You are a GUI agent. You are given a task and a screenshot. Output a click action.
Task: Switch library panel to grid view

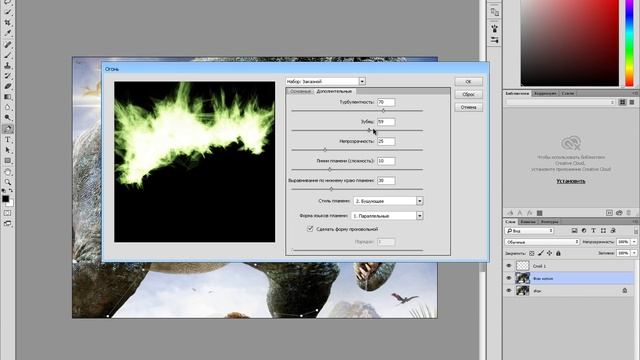point(623,102)
